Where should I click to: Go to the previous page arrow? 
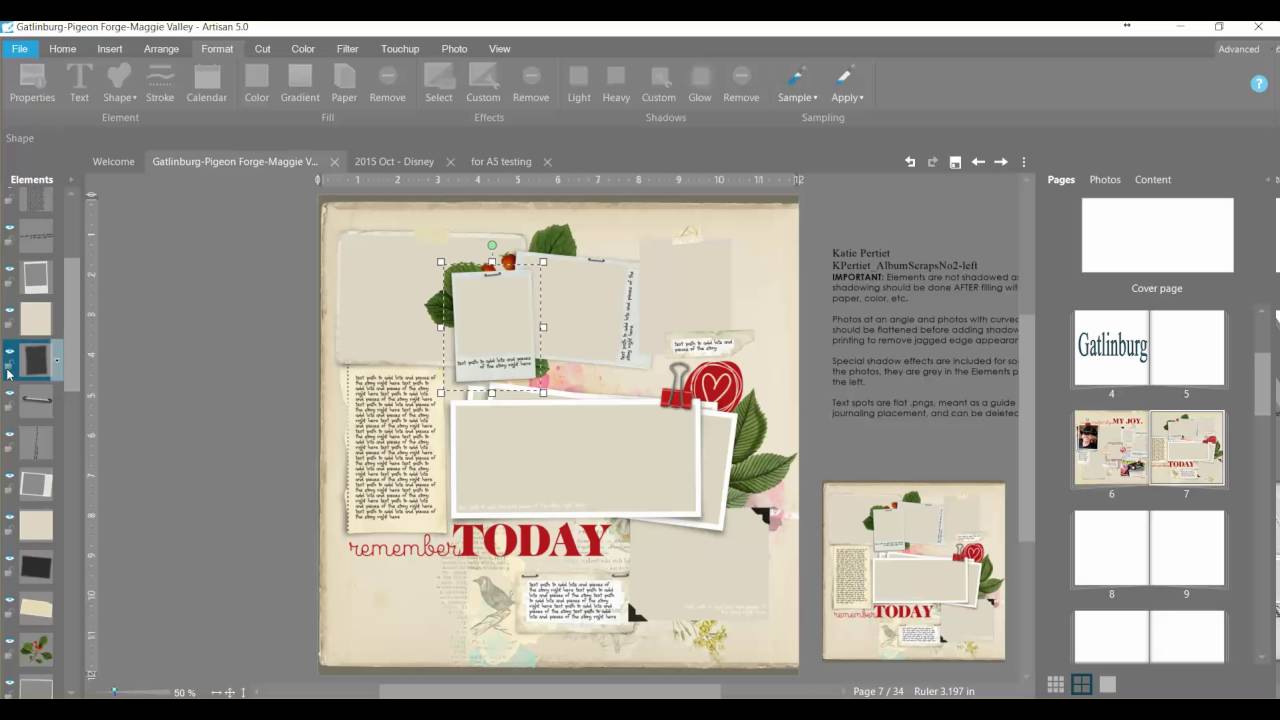click(978, 162)
